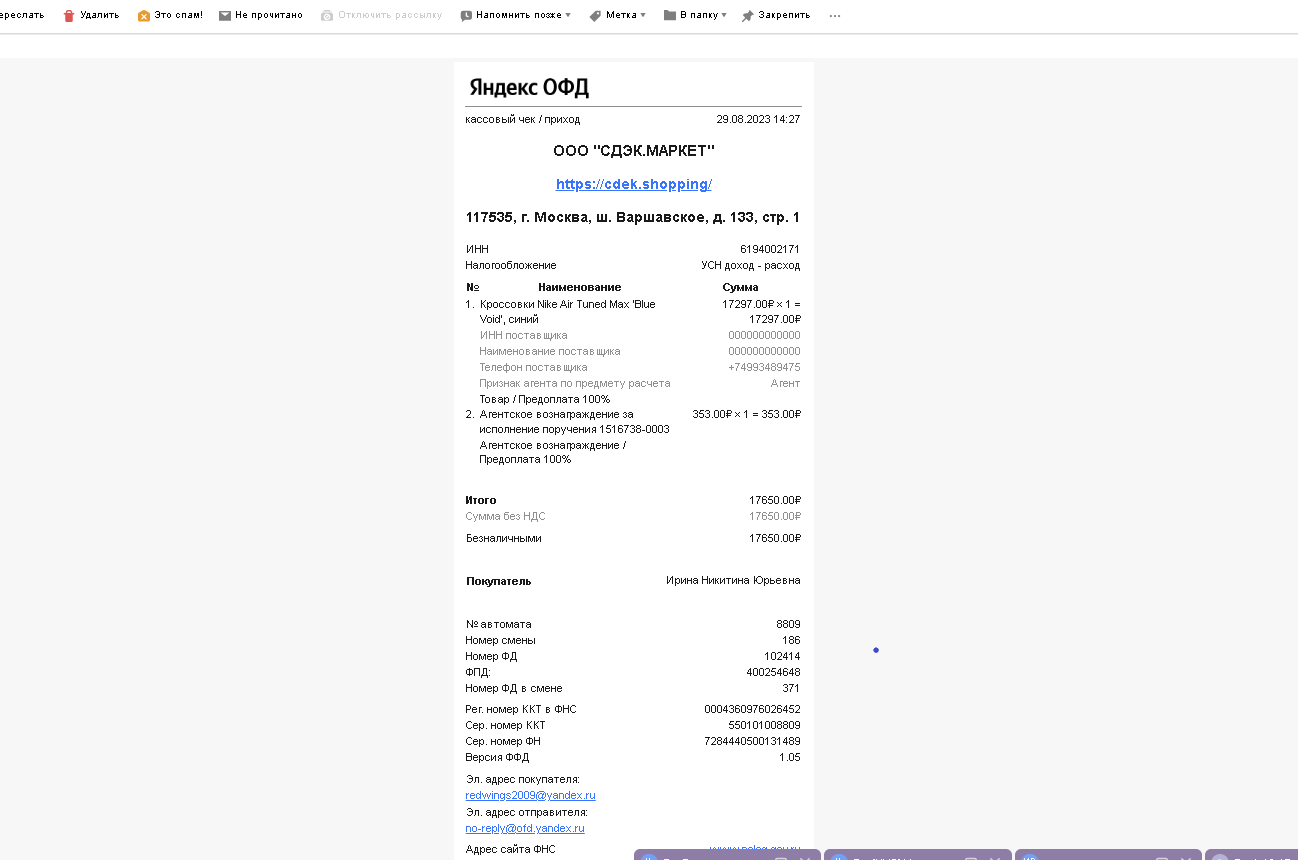Select the buyer name Ирина Никитина Юрьевна
This screenshot has height=860, width=1298.
click(x=733, y=580)
